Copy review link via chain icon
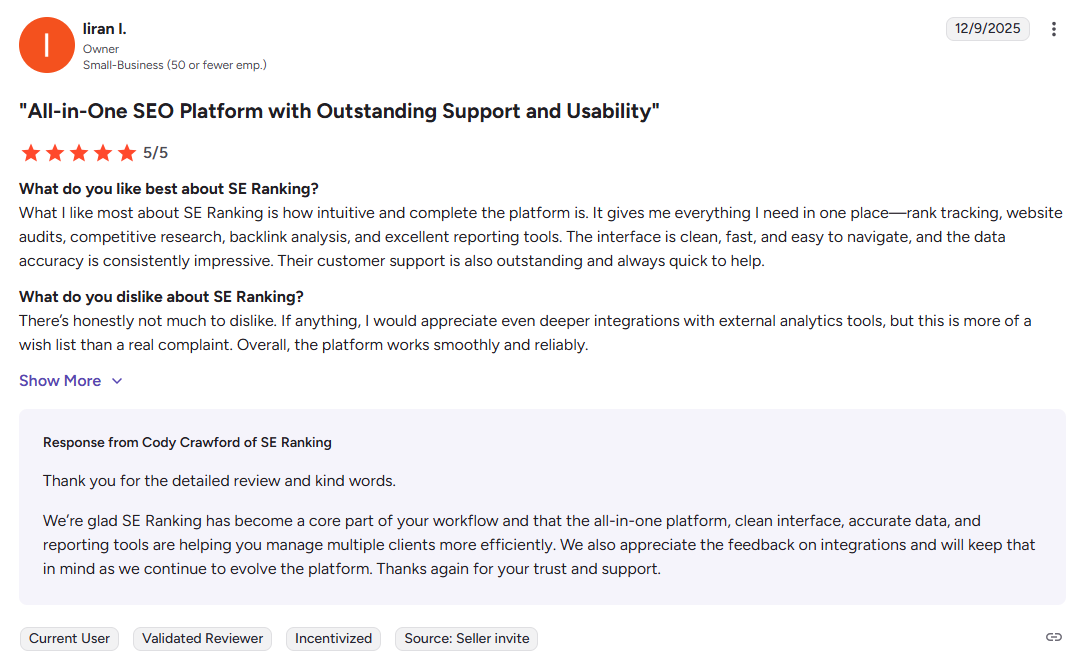 (1053, 637)
